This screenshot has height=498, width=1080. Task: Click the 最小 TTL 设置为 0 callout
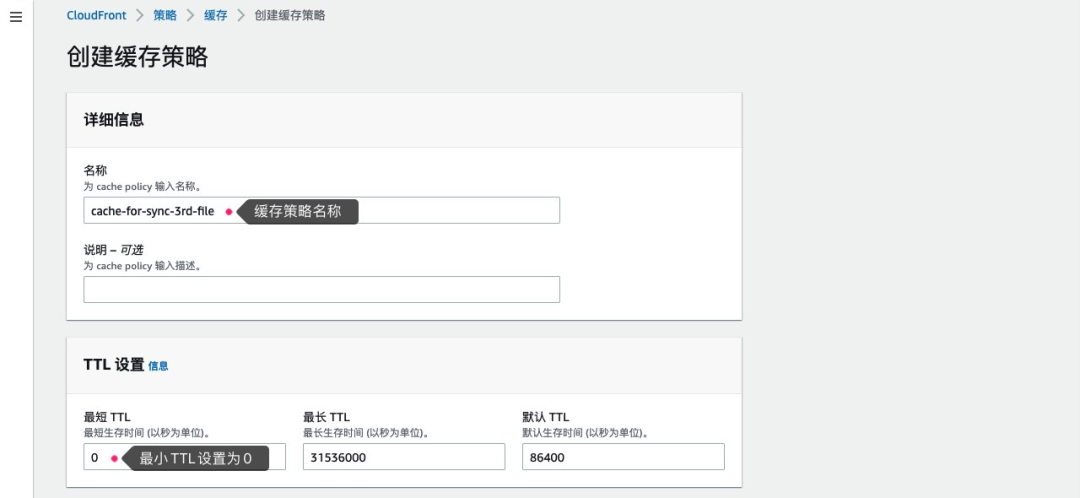tap(196, 458)
